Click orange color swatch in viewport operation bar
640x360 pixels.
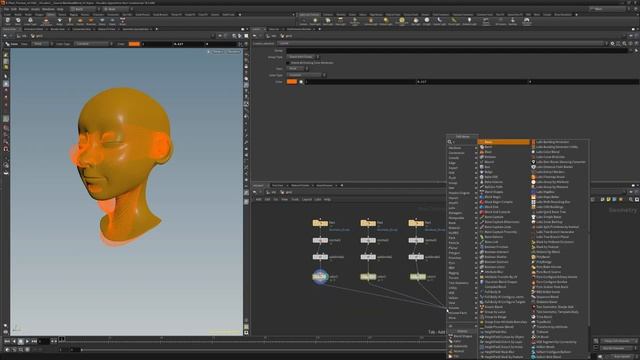pos(134,44)
